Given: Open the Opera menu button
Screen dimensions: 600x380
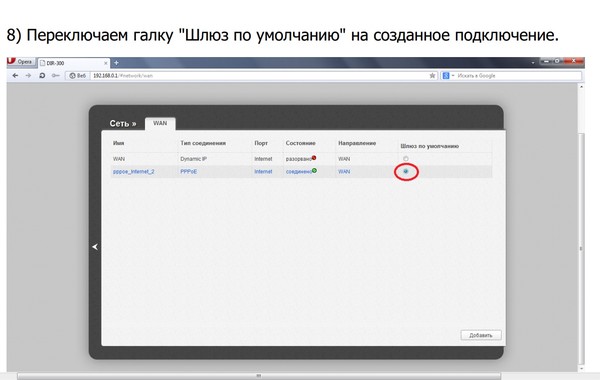Looking at the screenshot, I should point(21,62).
